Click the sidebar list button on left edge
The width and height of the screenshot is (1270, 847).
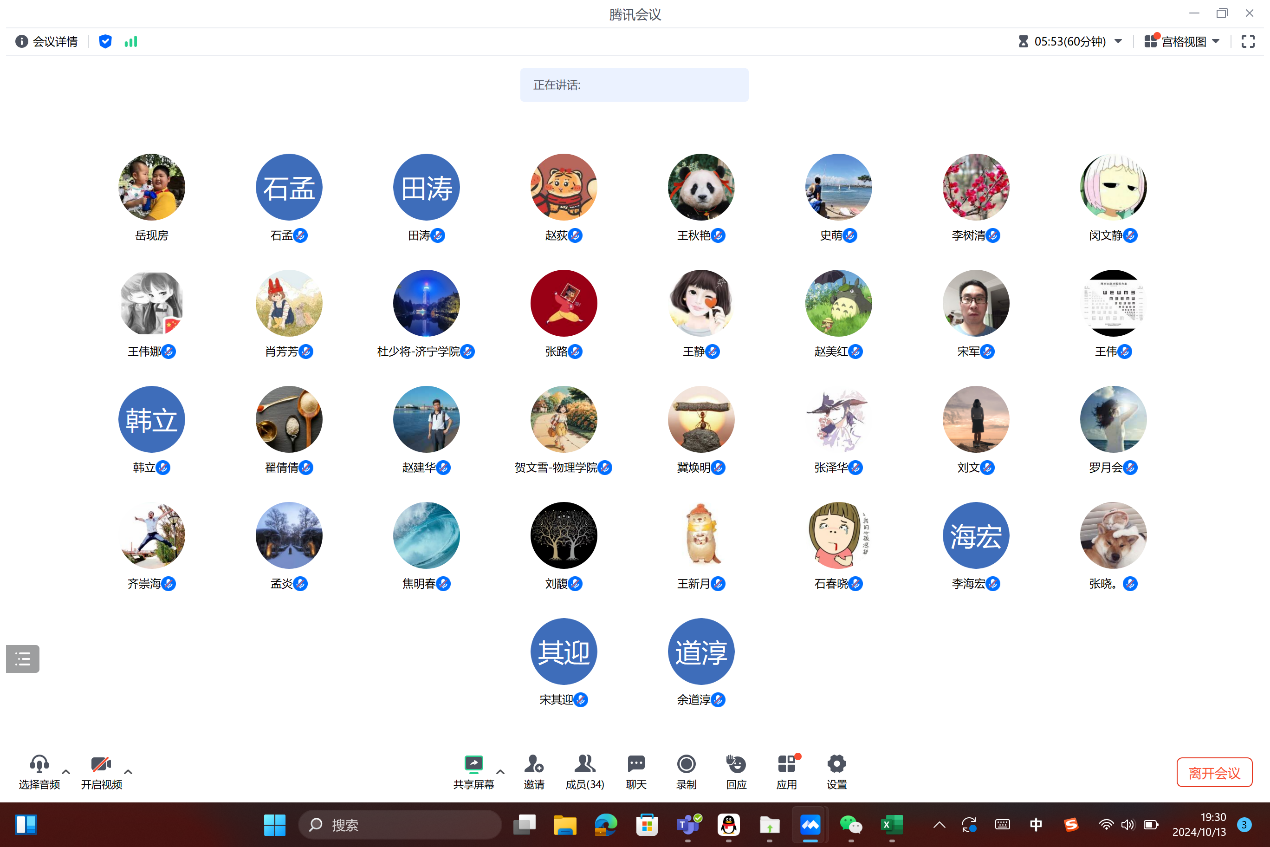click(22, 658)
